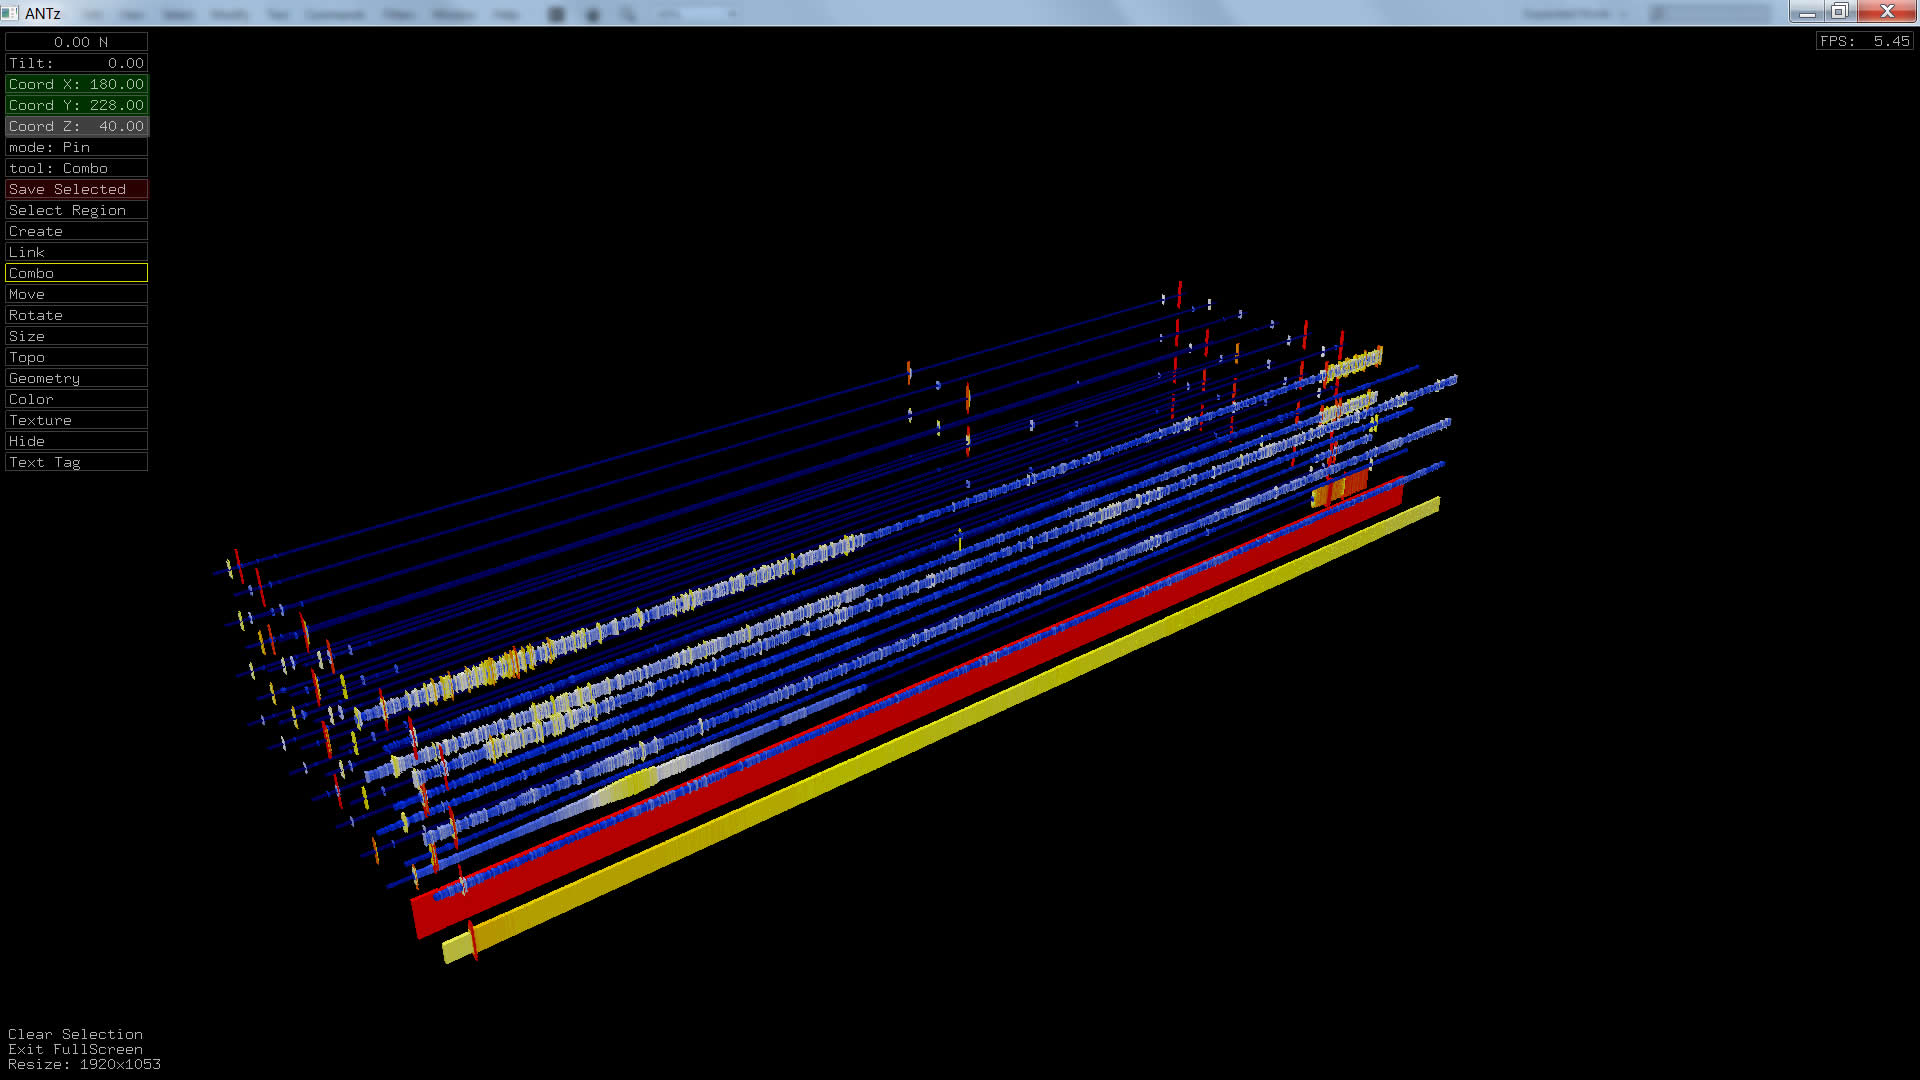Click the tool: Combo indicator
Screen dimensions: 1920x1080
pos(76,168)
